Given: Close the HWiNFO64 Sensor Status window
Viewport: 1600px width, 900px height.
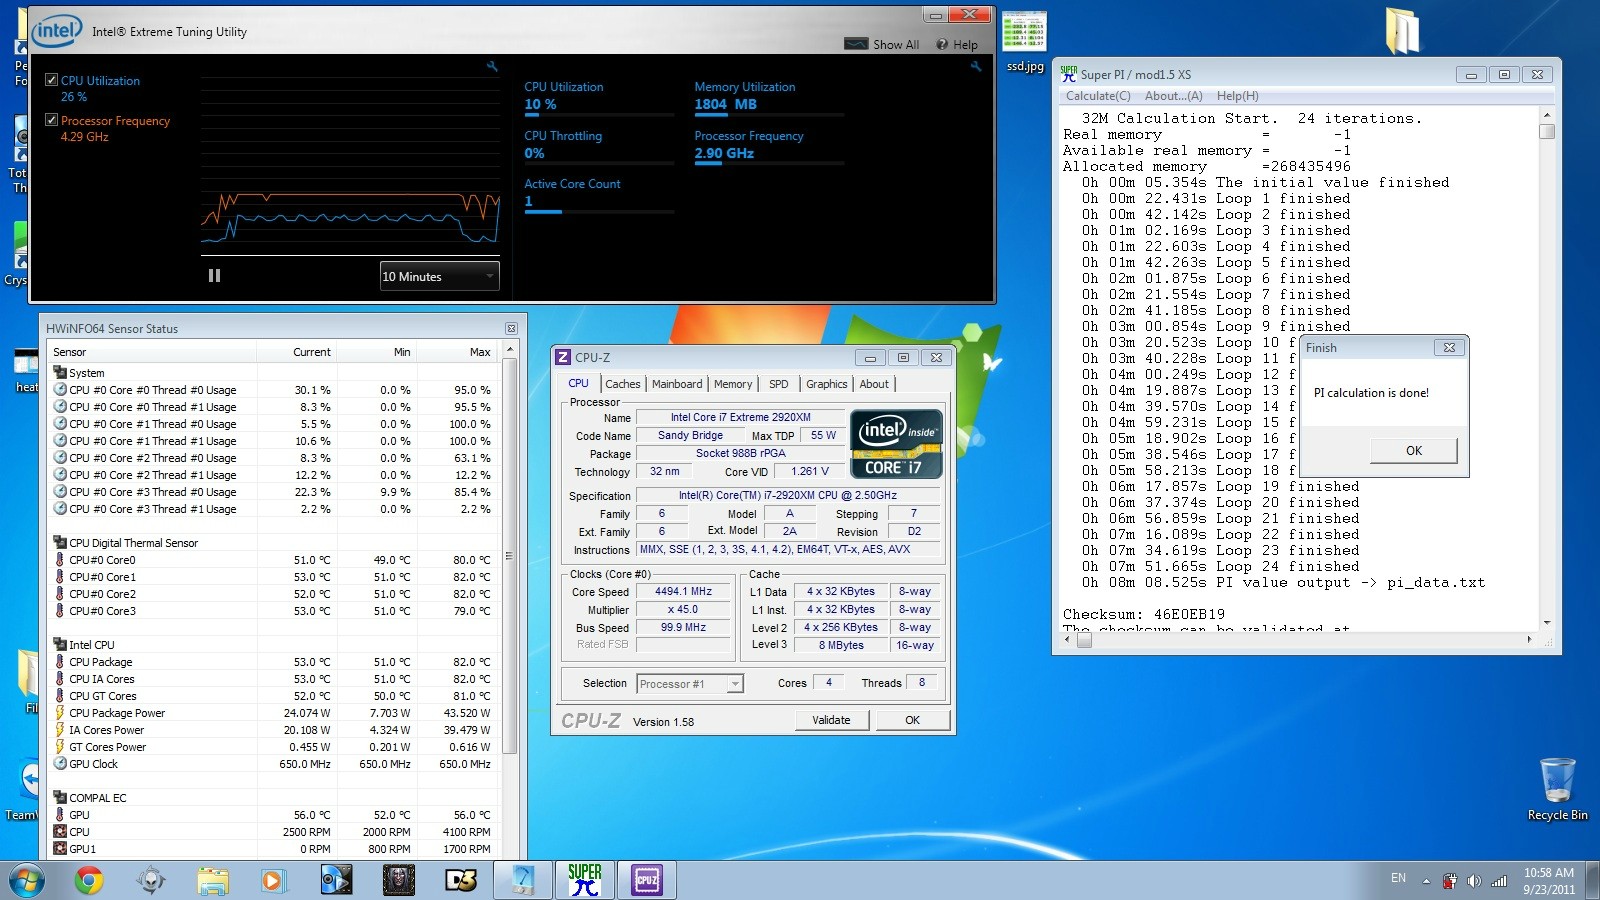Looking at the screenshot, I should point(511,328).
